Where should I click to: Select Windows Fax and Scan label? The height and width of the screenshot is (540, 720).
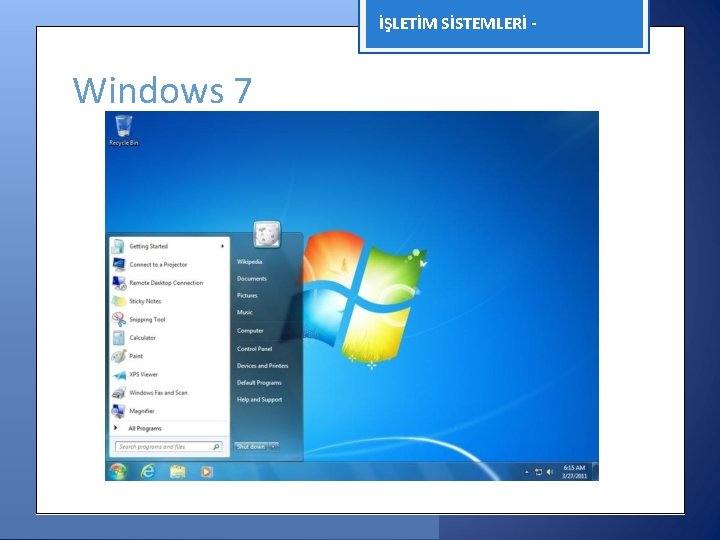pyautogui.click(x=158, y=393)
